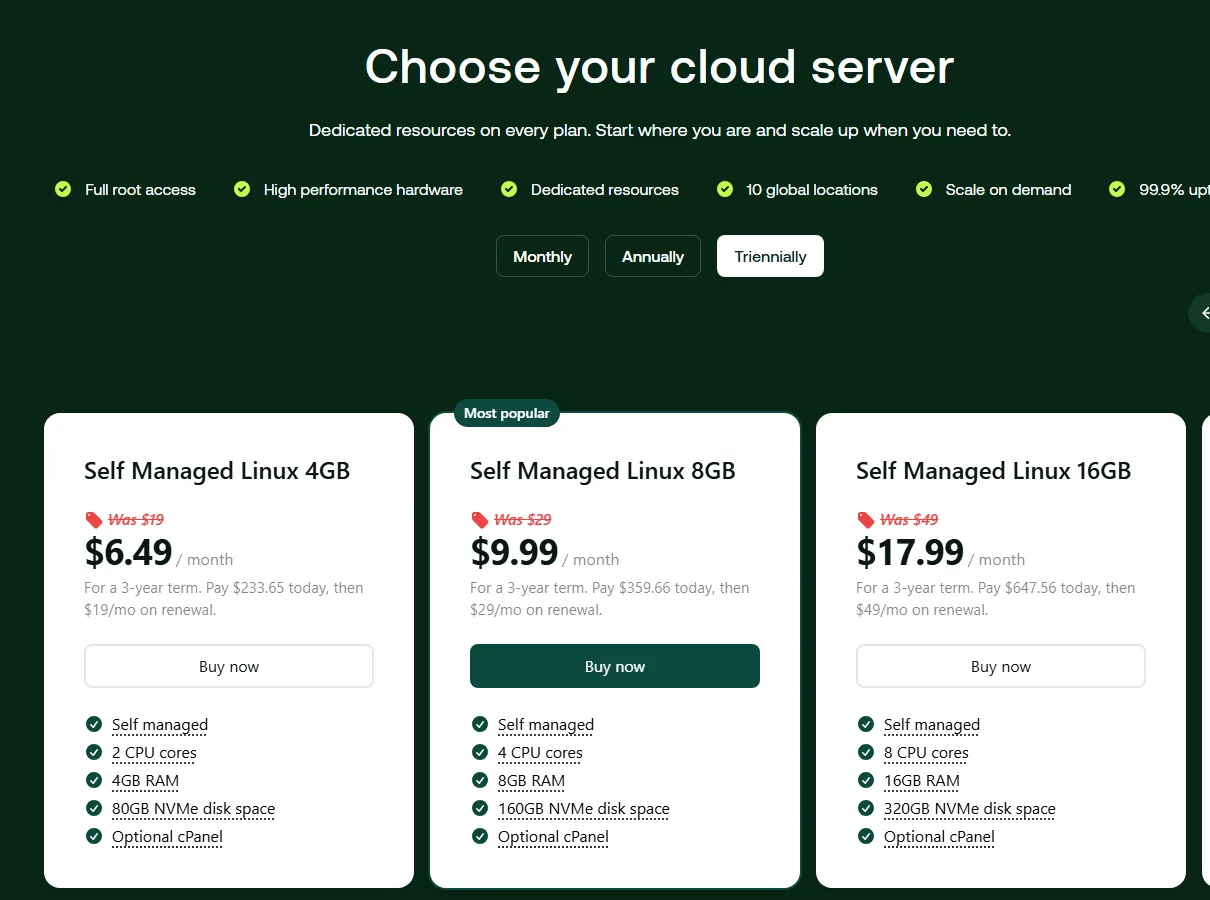1210x900 pixels.
Task: Click the struck-through Was $49 text
Action: 908,520
